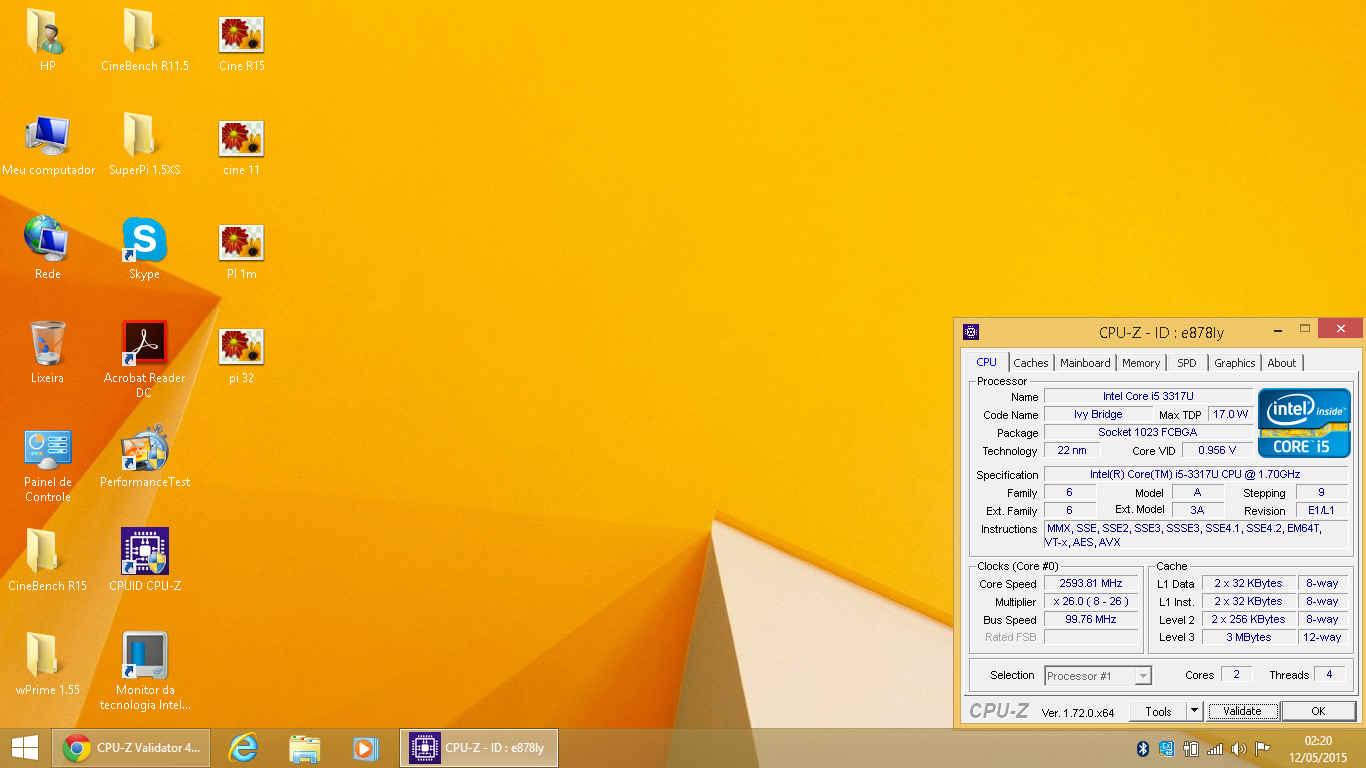Screen dimensions: 1366x768
Task: Click the taskbar clock and date
Action: coord(1319,749)
